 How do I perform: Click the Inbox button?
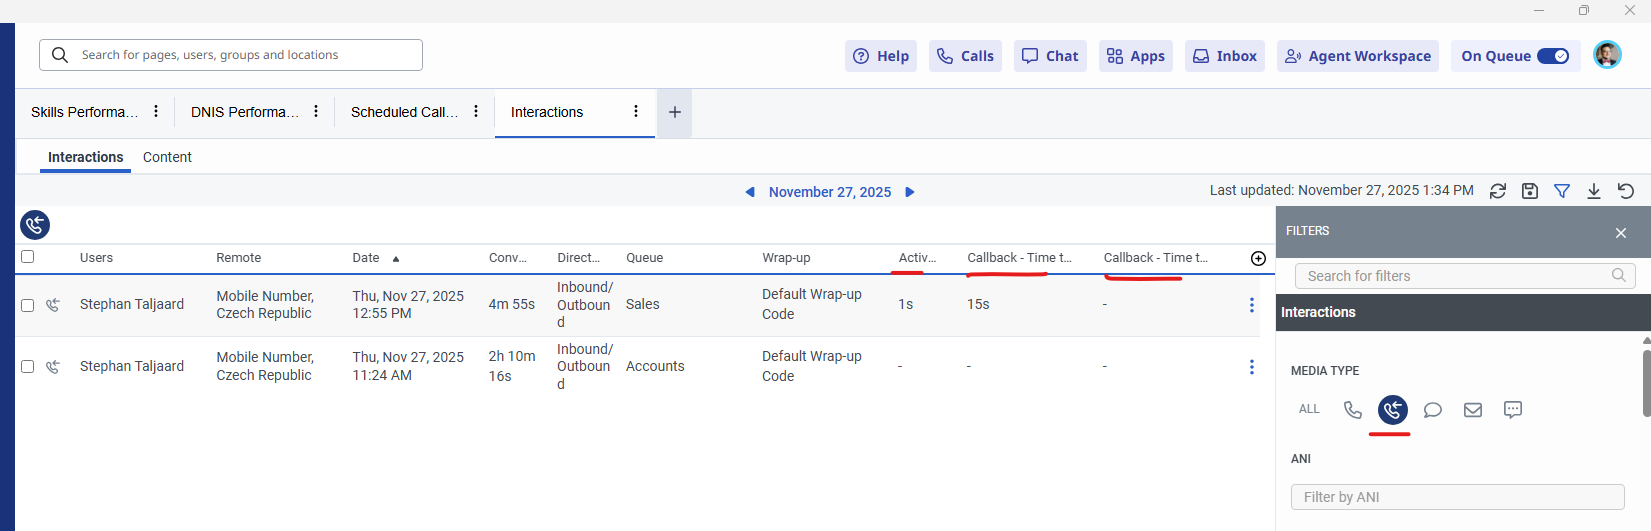[x=1224, y=56]
